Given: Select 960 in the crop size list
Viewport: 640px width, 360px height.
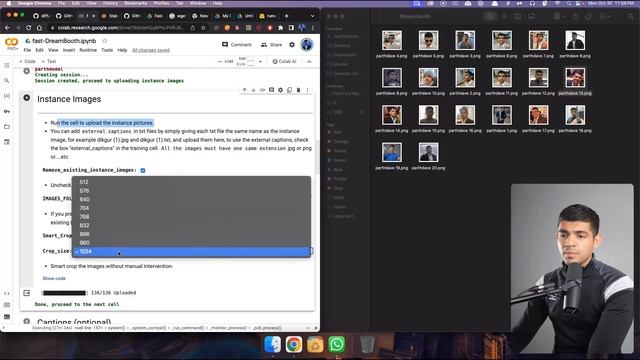Looking at the screenshot, I should coord(191,242).
